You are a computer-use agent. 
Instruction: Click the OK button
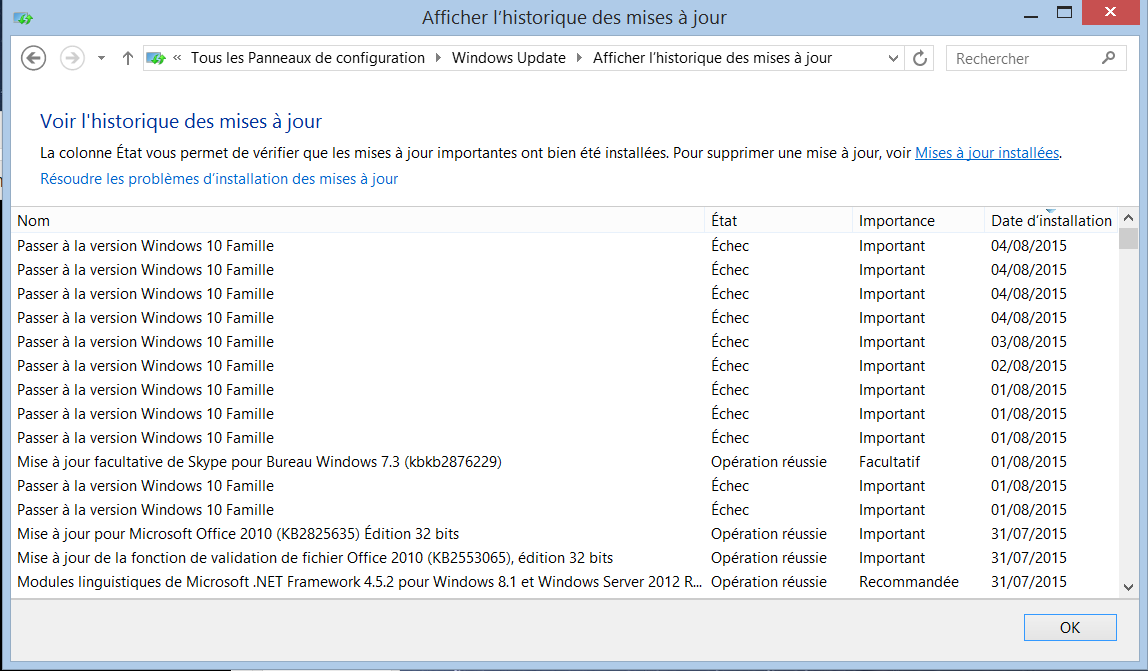click(1070, 628)
